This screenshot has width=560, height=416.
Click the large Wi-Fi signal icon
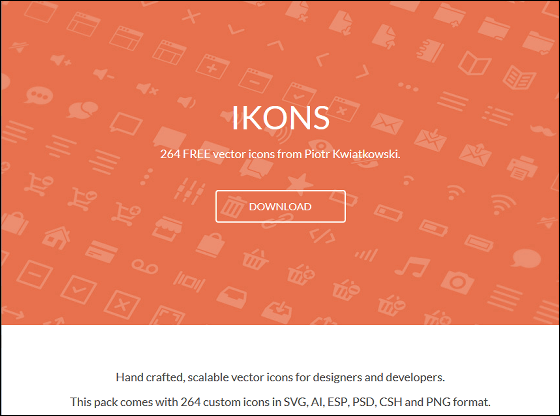click(x=504, y=204)
